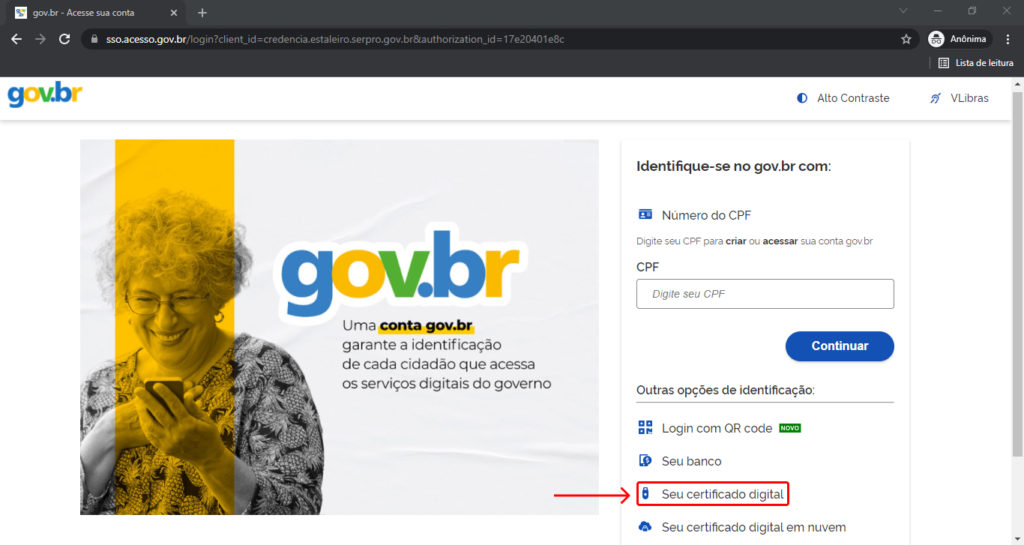
Task: Click the digital certificate token icon
Action: click(x=645, y=493)
